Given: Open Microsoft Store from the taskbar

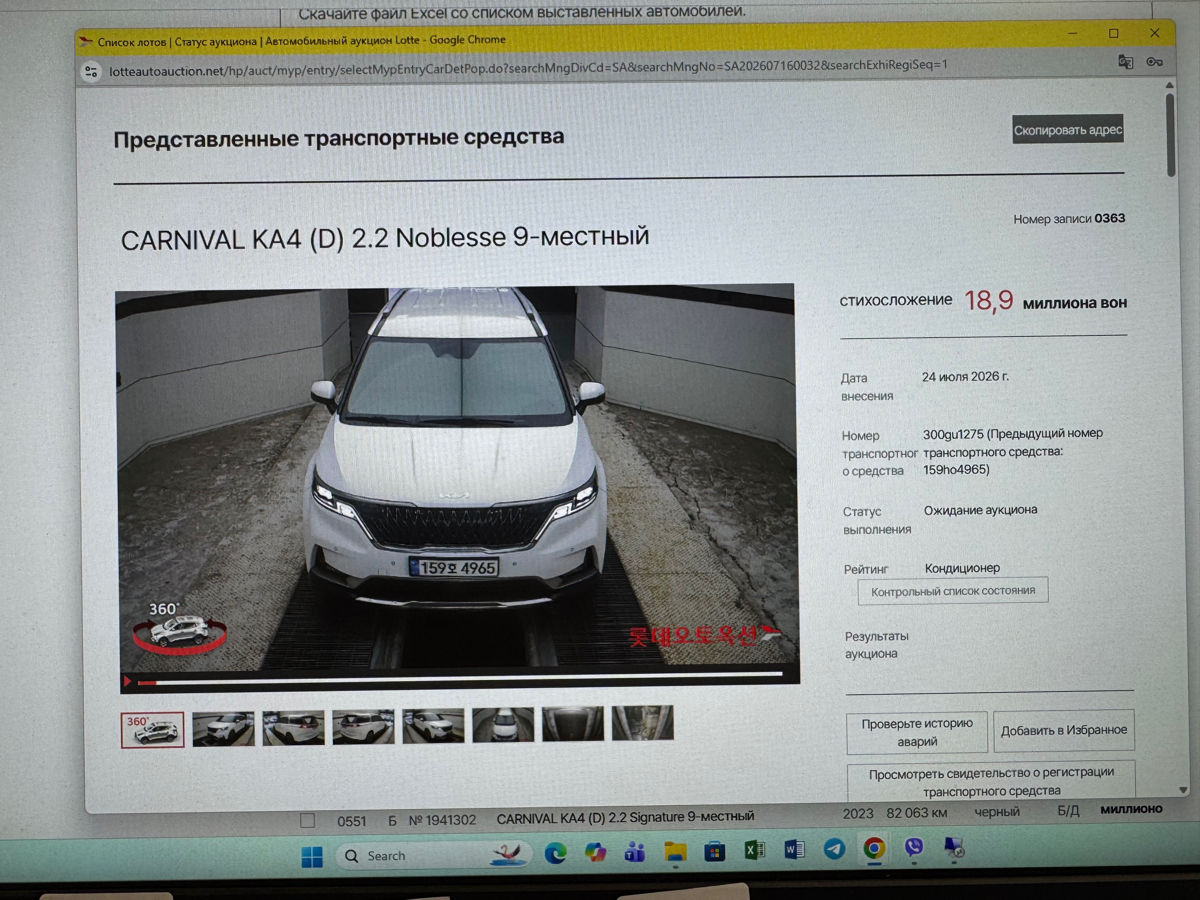Looking at the screenshot, I should click(x=714, y=851).
